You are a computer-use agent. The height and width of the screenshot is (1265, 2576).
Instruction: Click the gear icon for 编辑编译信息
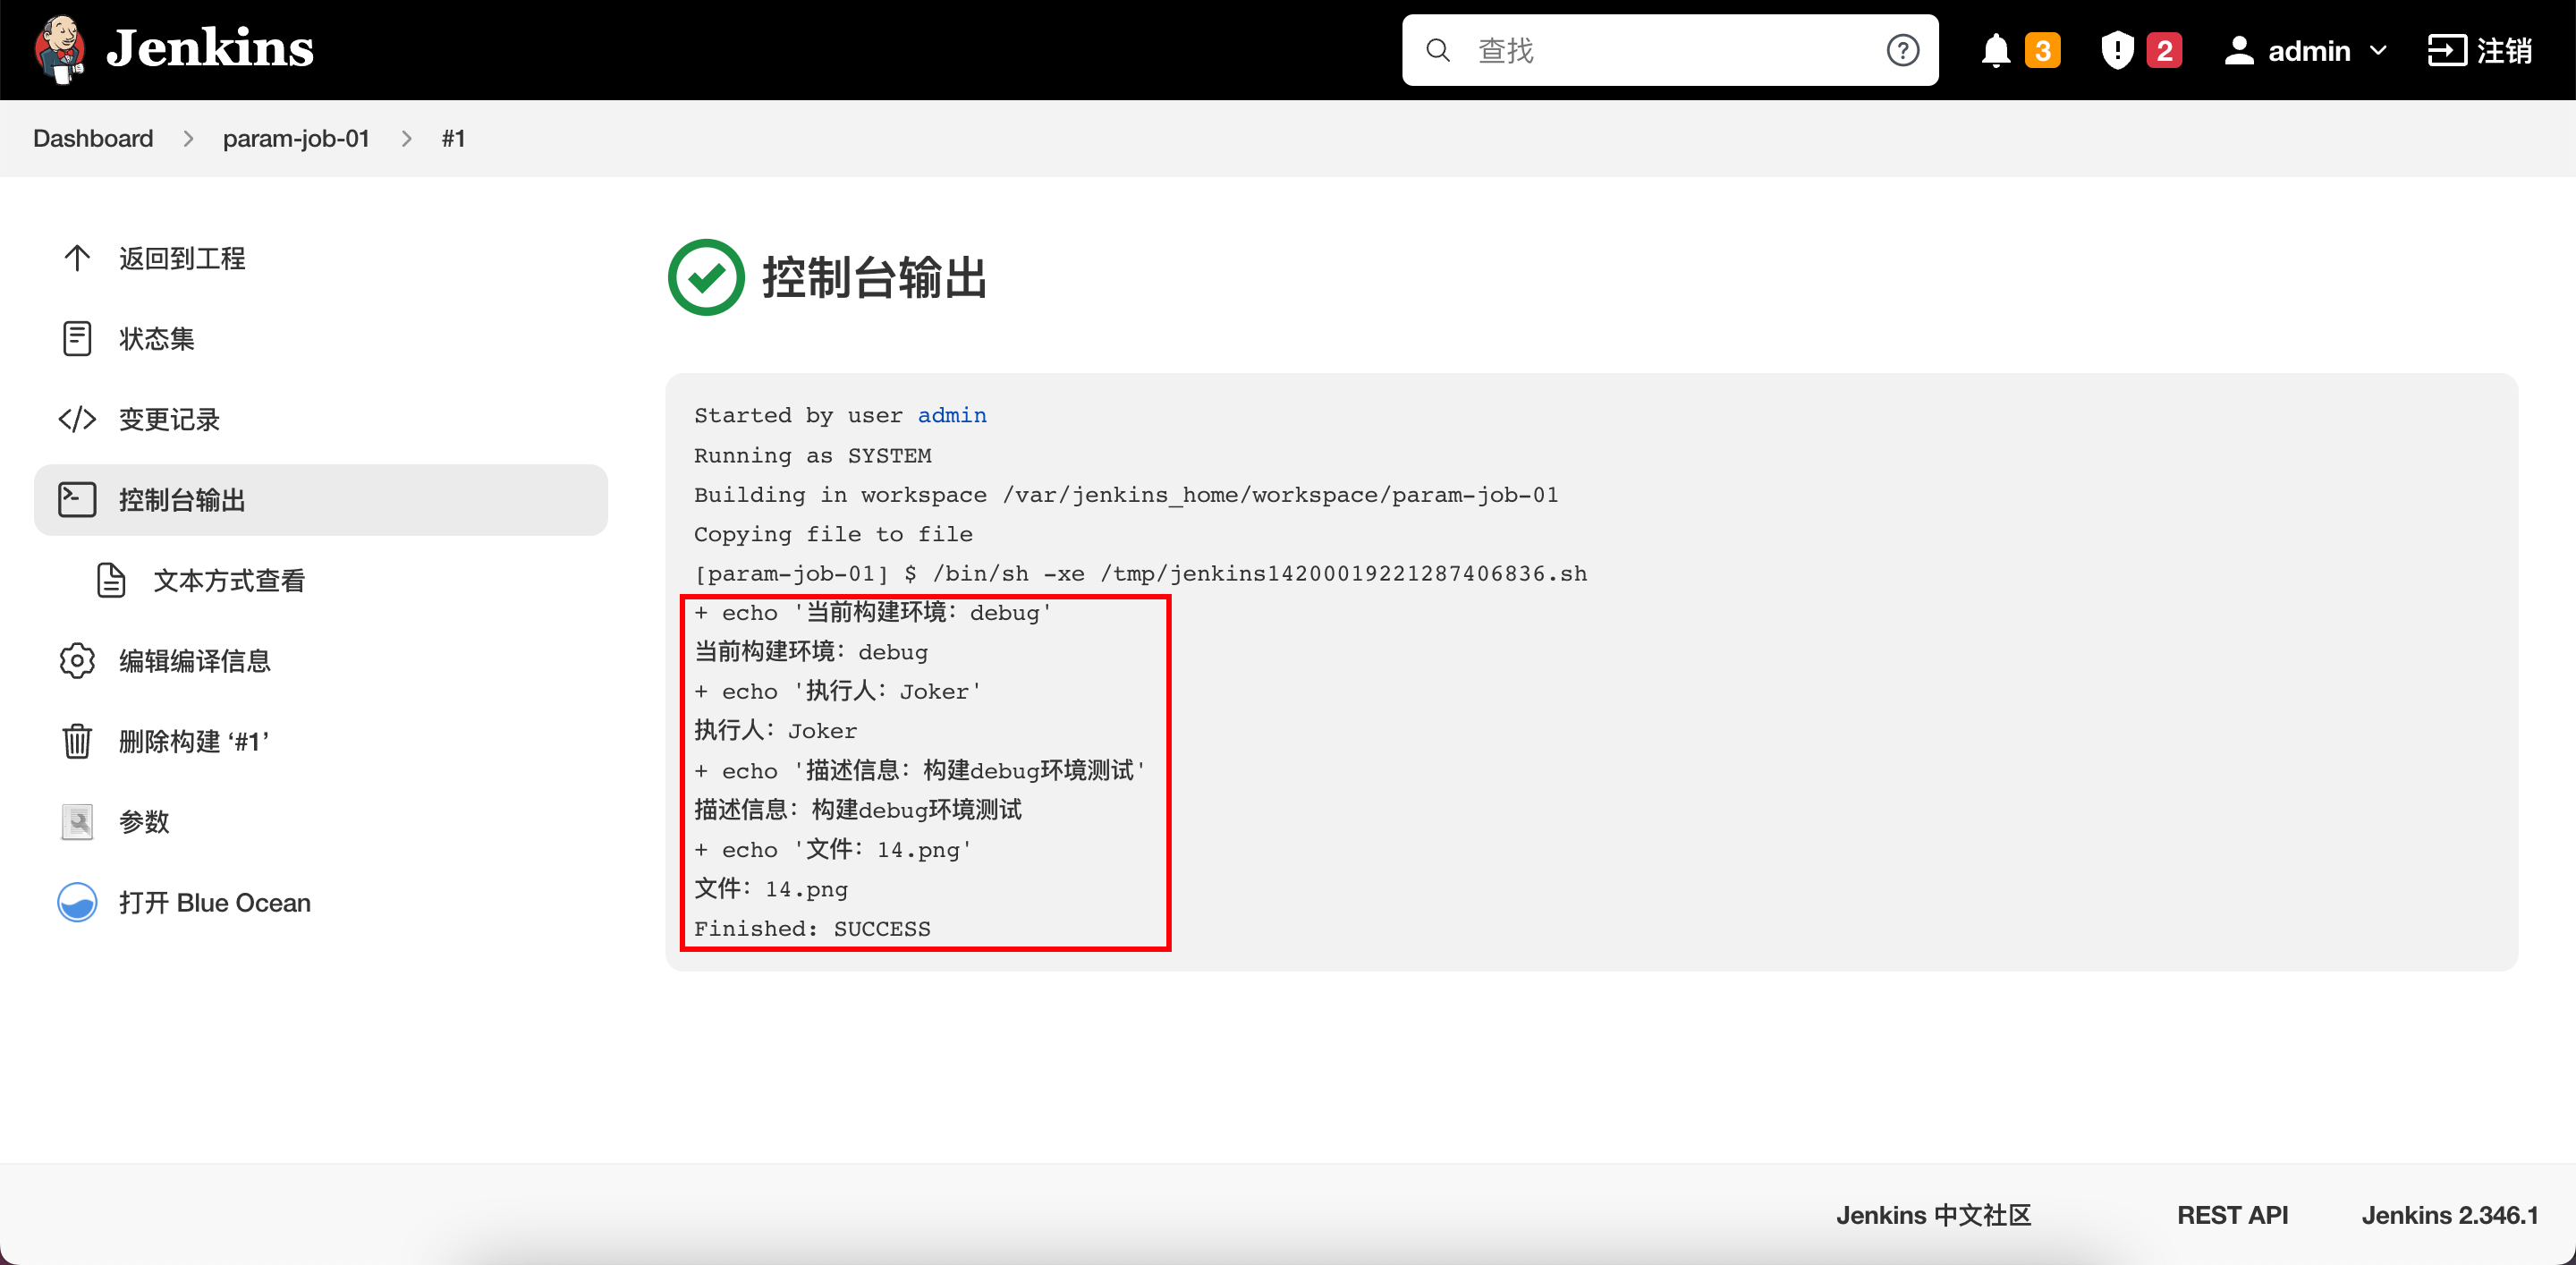77,660
